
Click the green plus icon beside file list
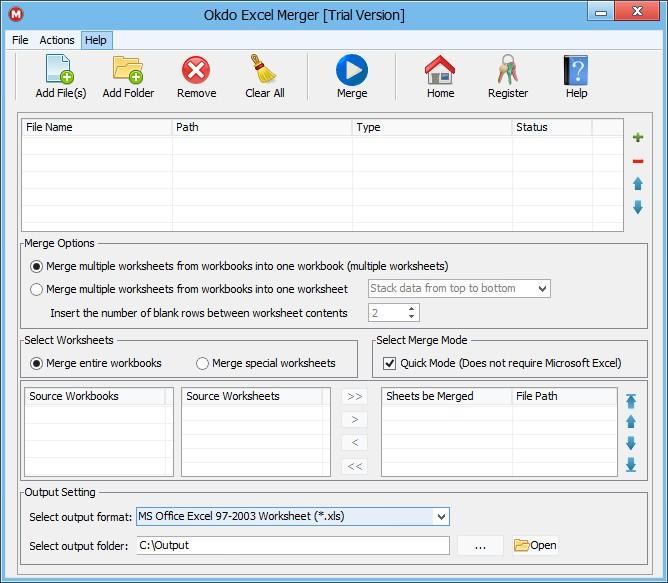coord(638,137)
